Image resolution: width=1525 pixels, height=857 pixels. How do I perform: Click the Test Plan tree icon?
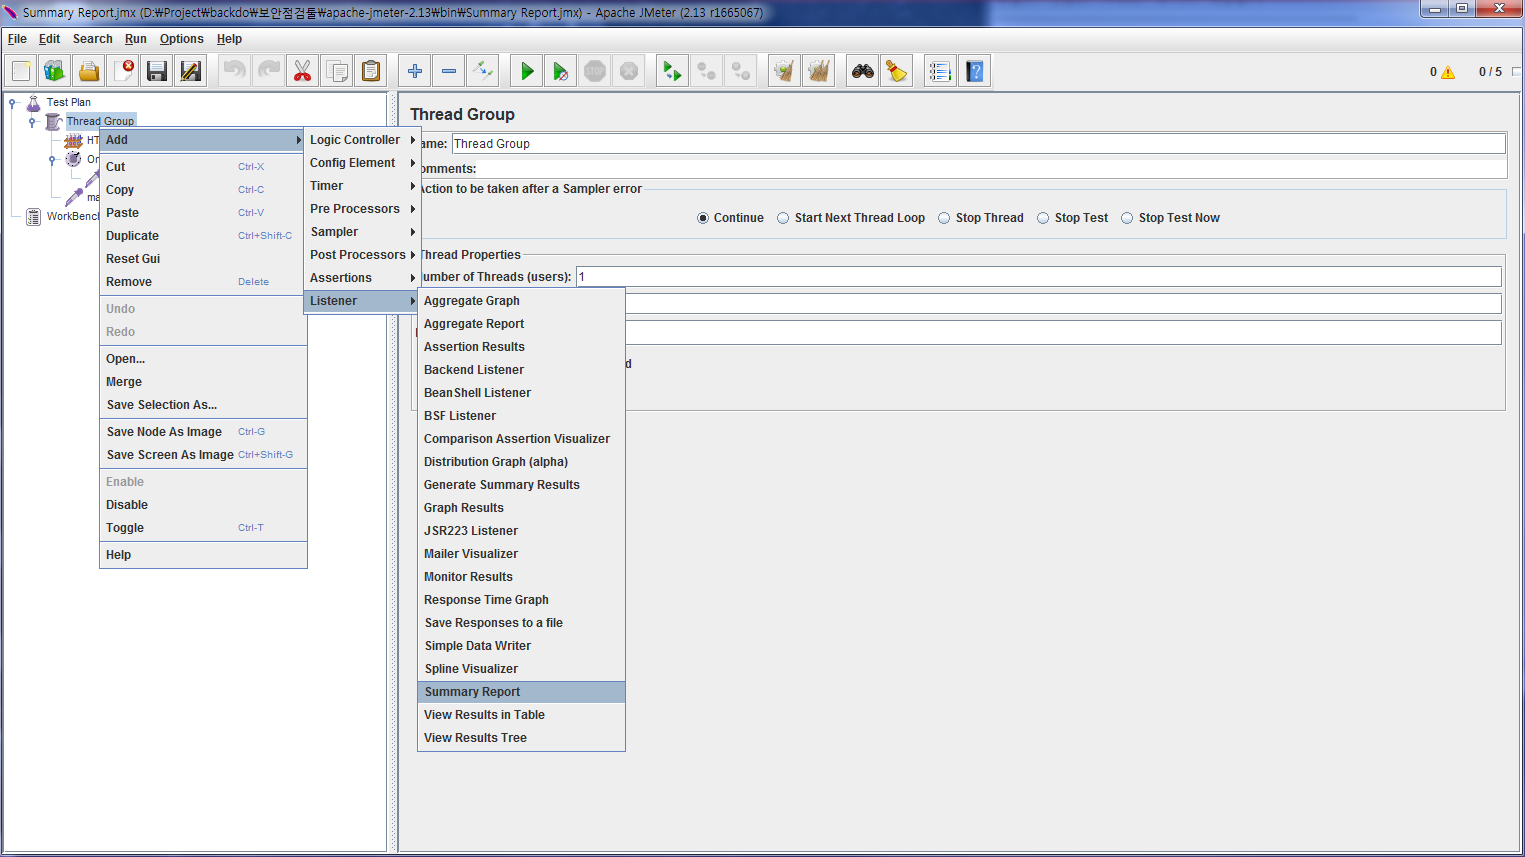(x=34, y=102)
